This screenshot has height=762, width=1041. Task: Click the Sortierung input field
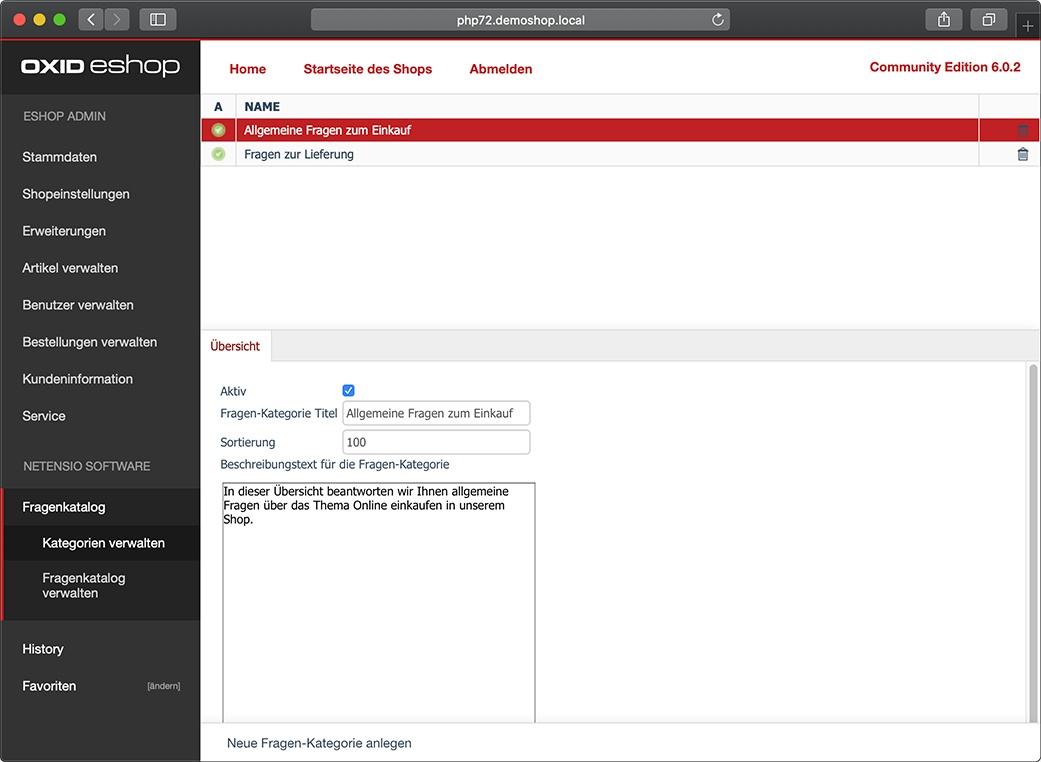click(436, 442)
